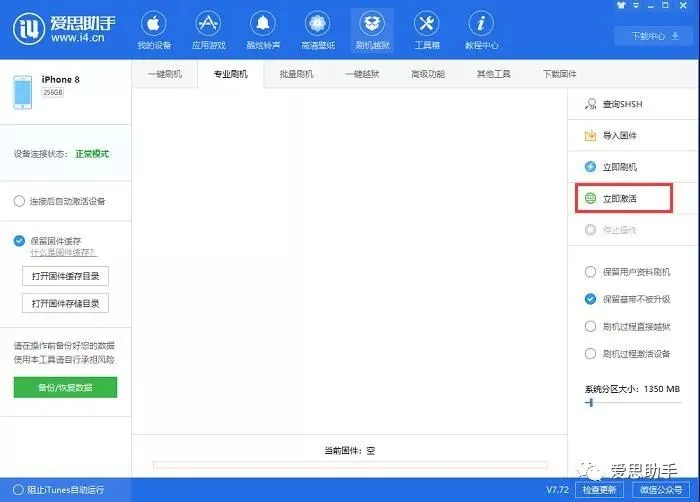Click 查询SHSH text label
This screenshot has width=700, height=502.
[x=622, y=104]
